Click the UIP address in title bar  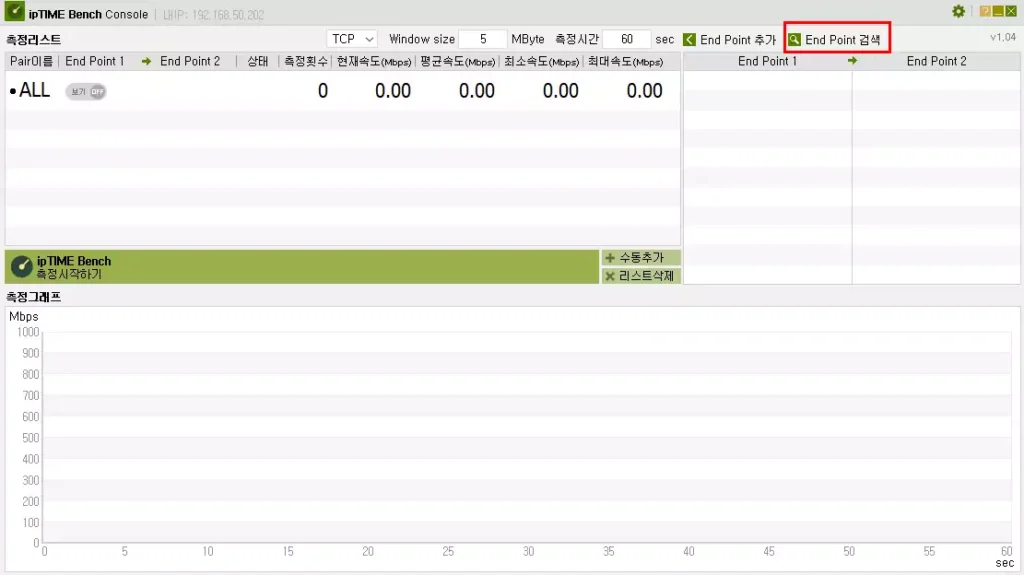(x=214, y=14)
